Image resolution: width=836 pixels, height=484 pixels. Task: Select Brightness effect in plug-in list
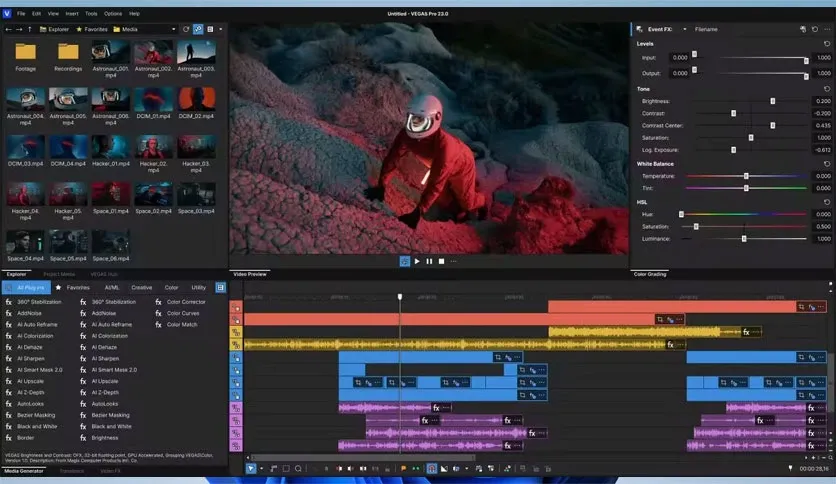tap(100, 438)
